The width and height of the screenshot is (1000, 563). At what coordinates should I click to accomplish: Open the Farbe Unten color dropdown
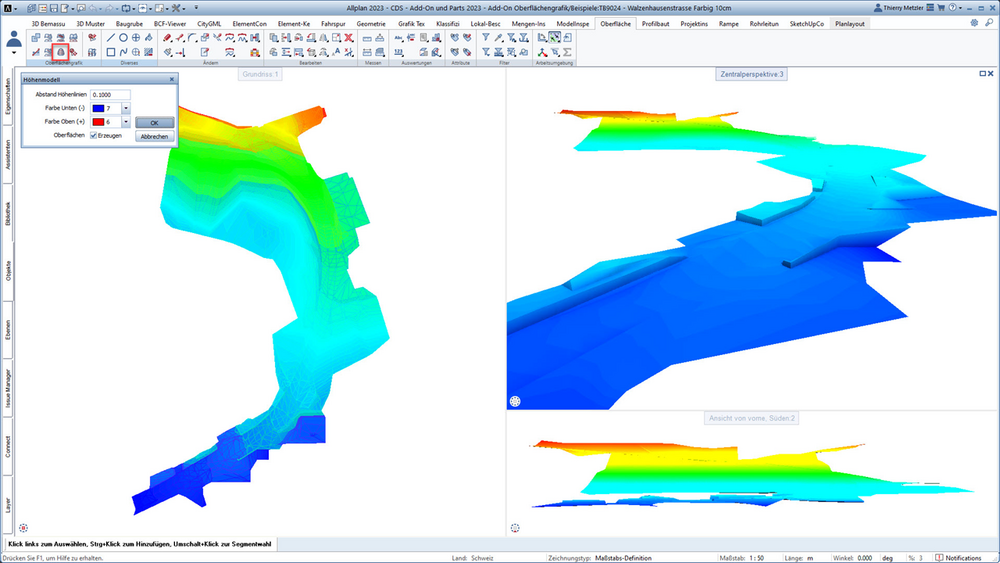point(126,108)
